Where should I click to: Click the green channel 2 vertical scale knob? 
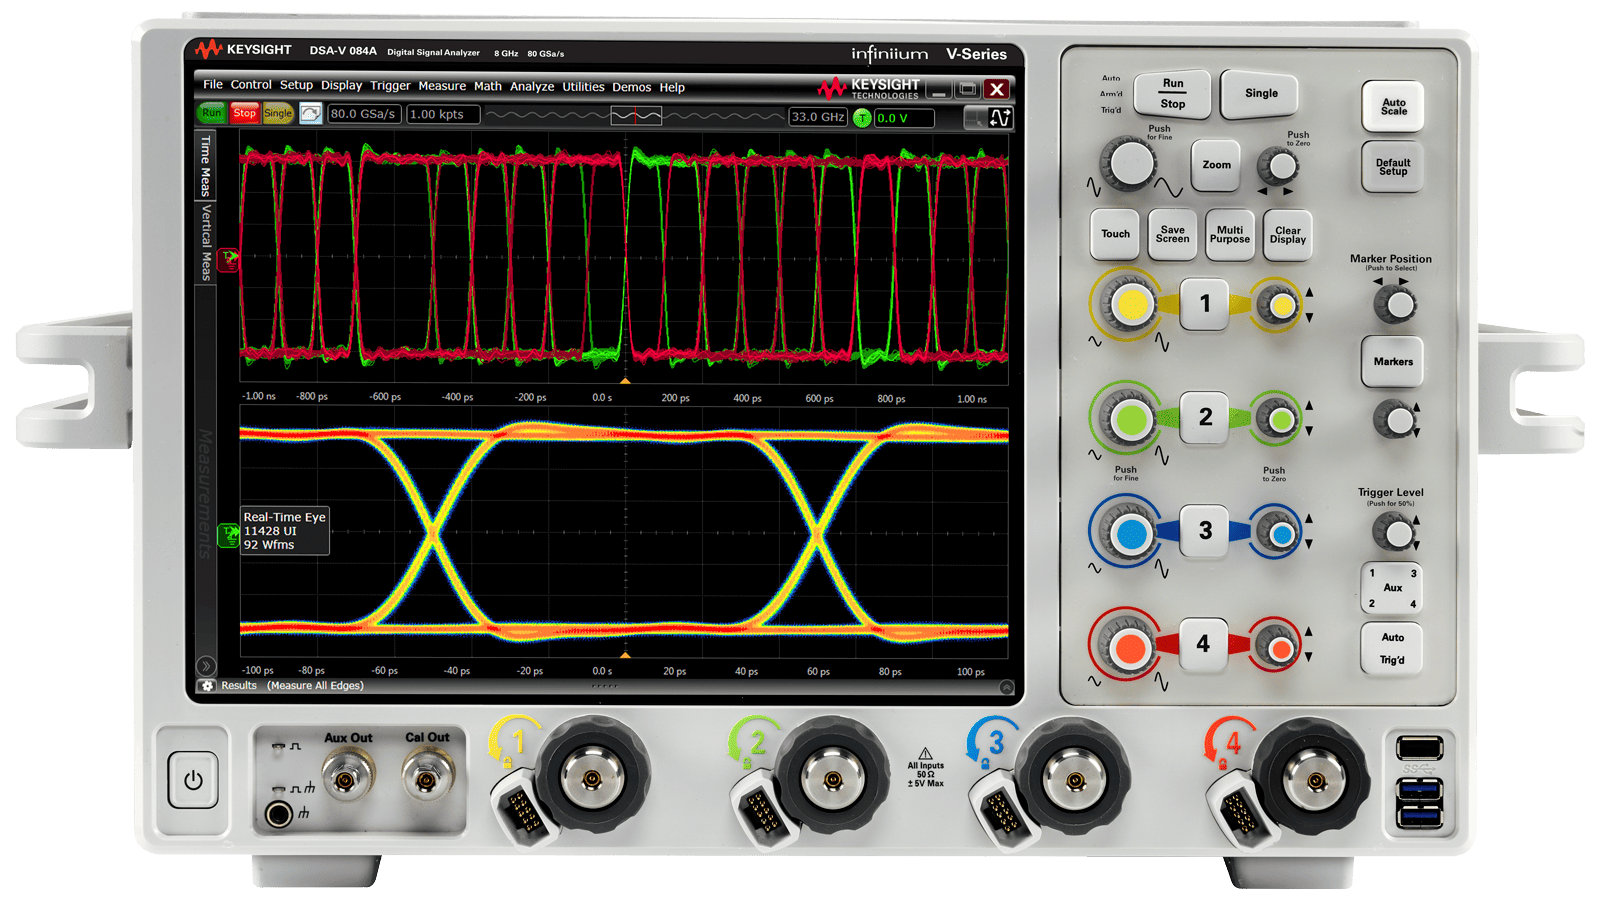(1130, 420)
